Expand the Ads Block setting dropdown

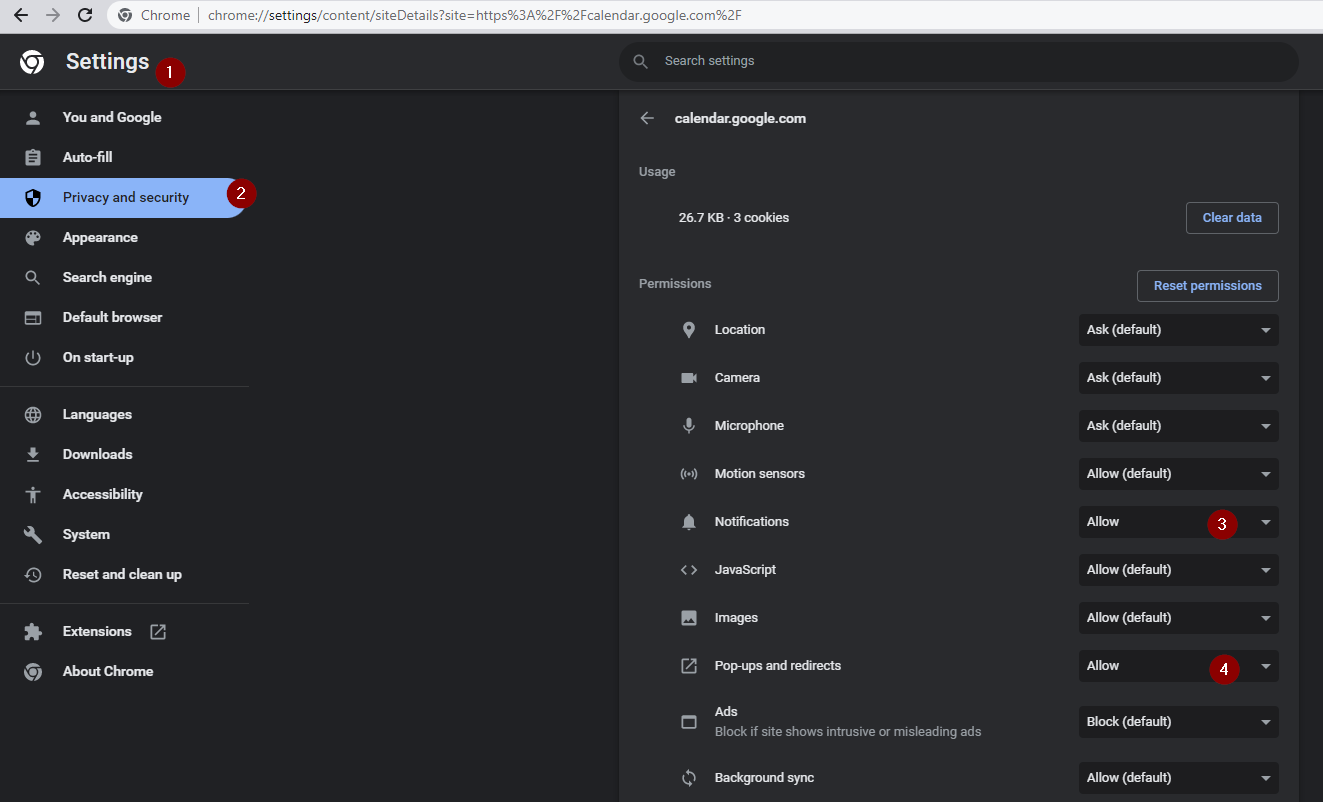(x=1178, y=721)
